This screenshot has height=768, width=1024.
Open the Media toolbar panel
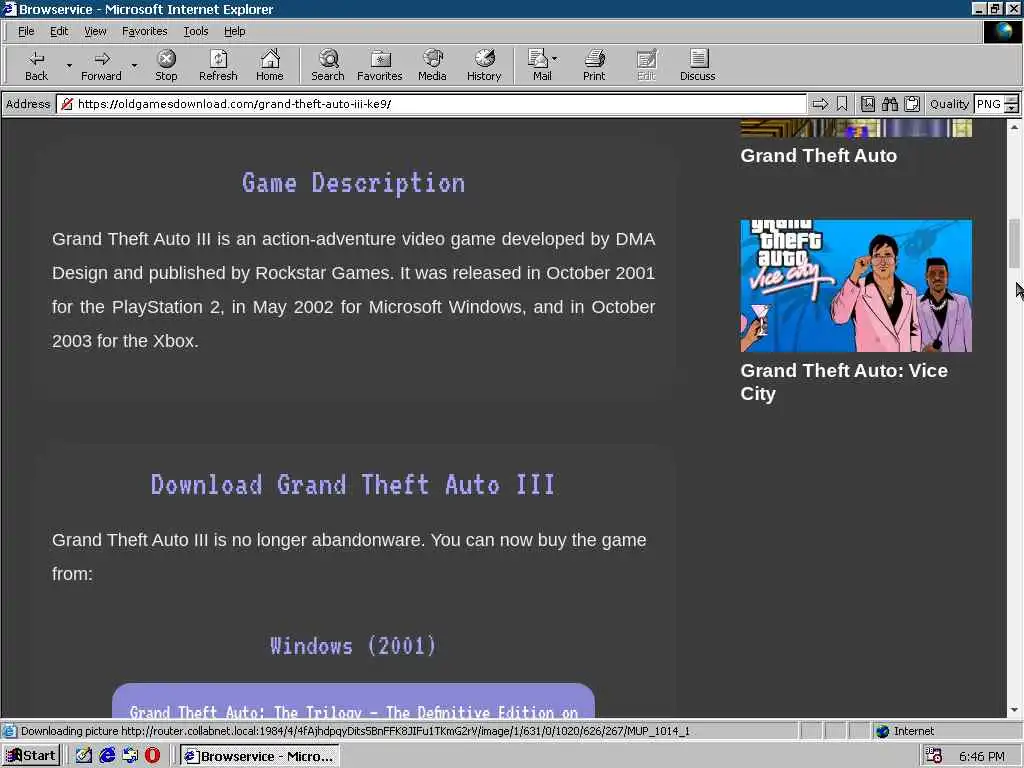click(432, 66)
